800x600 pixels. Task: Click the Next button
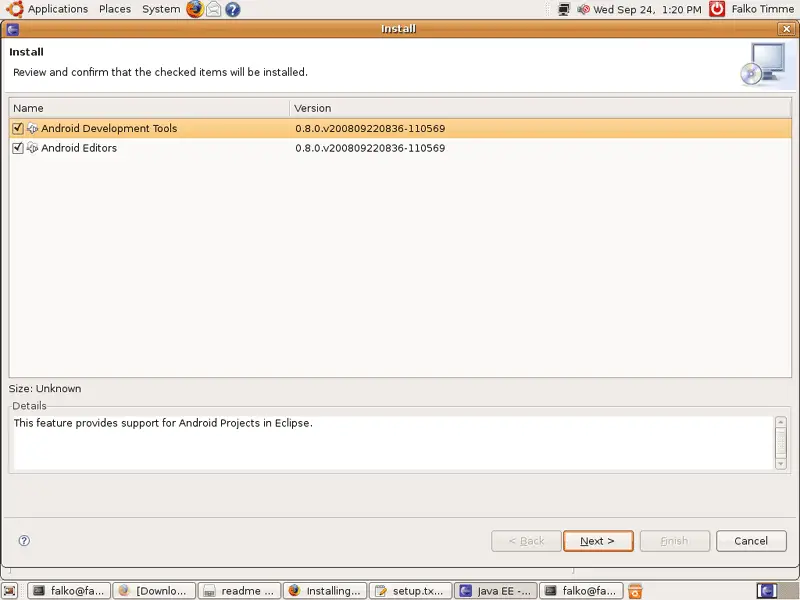coord(598,541)
